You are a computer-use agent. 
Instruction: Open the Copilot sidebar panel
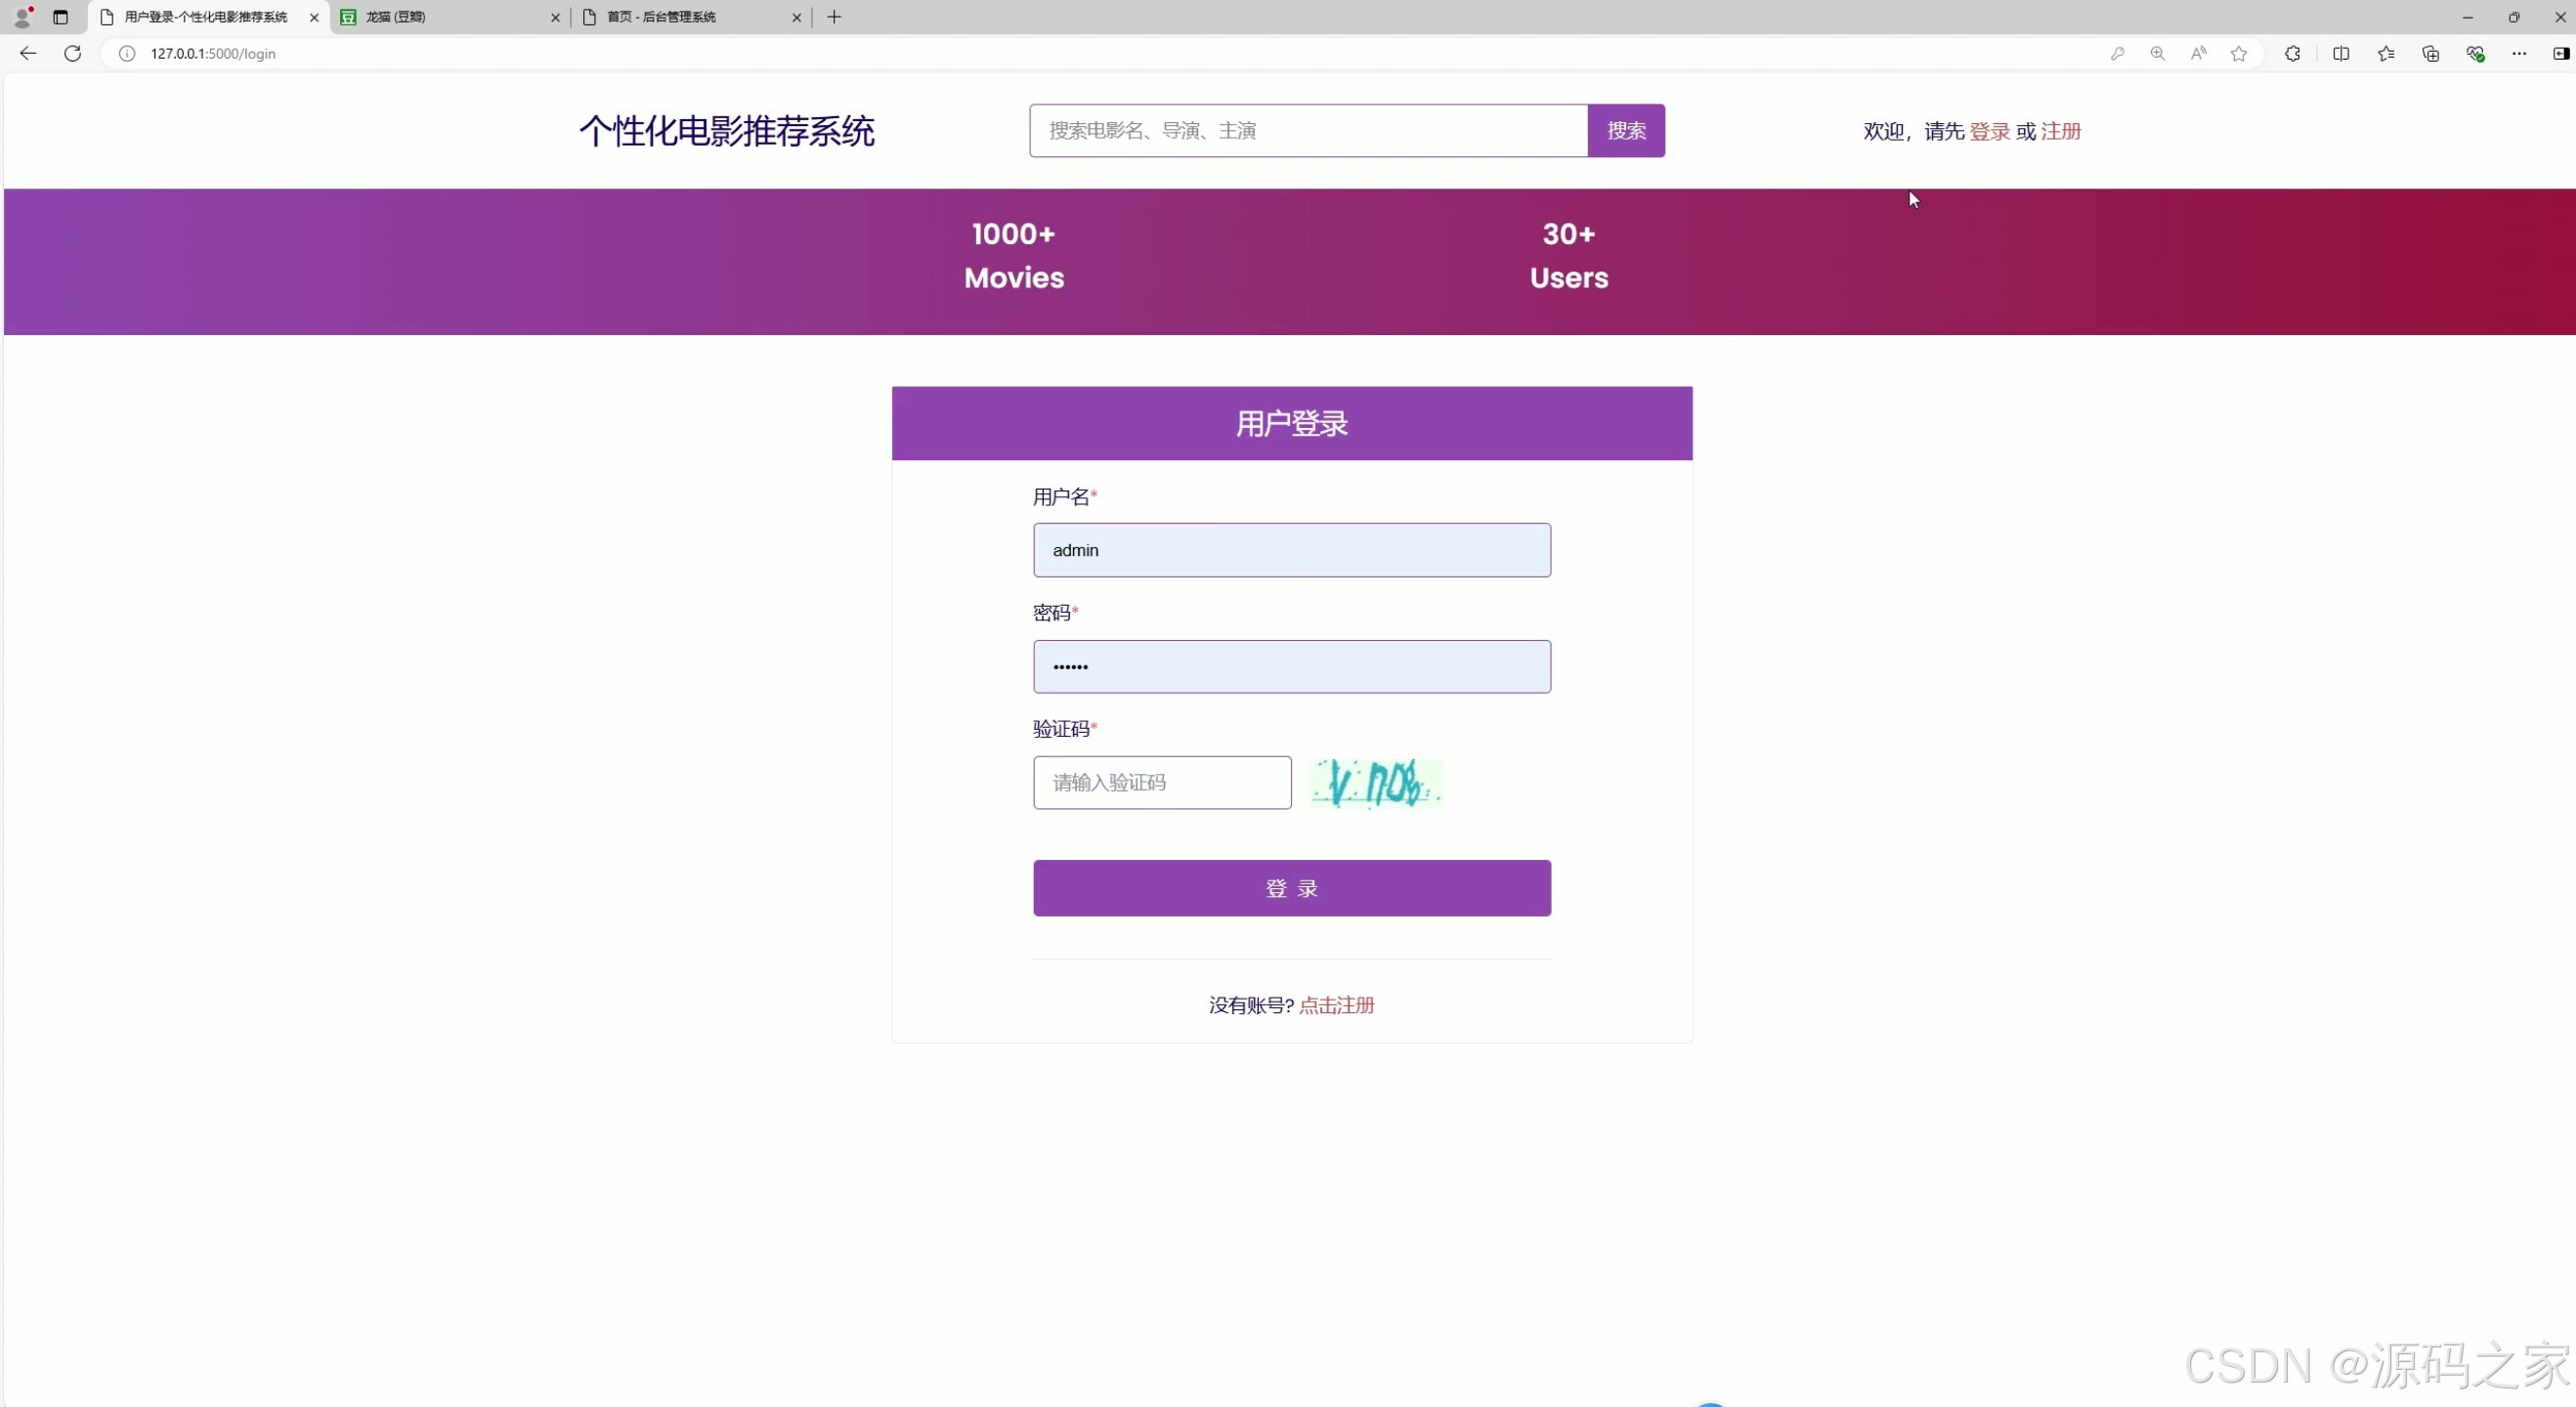(x=2560, y=54)
